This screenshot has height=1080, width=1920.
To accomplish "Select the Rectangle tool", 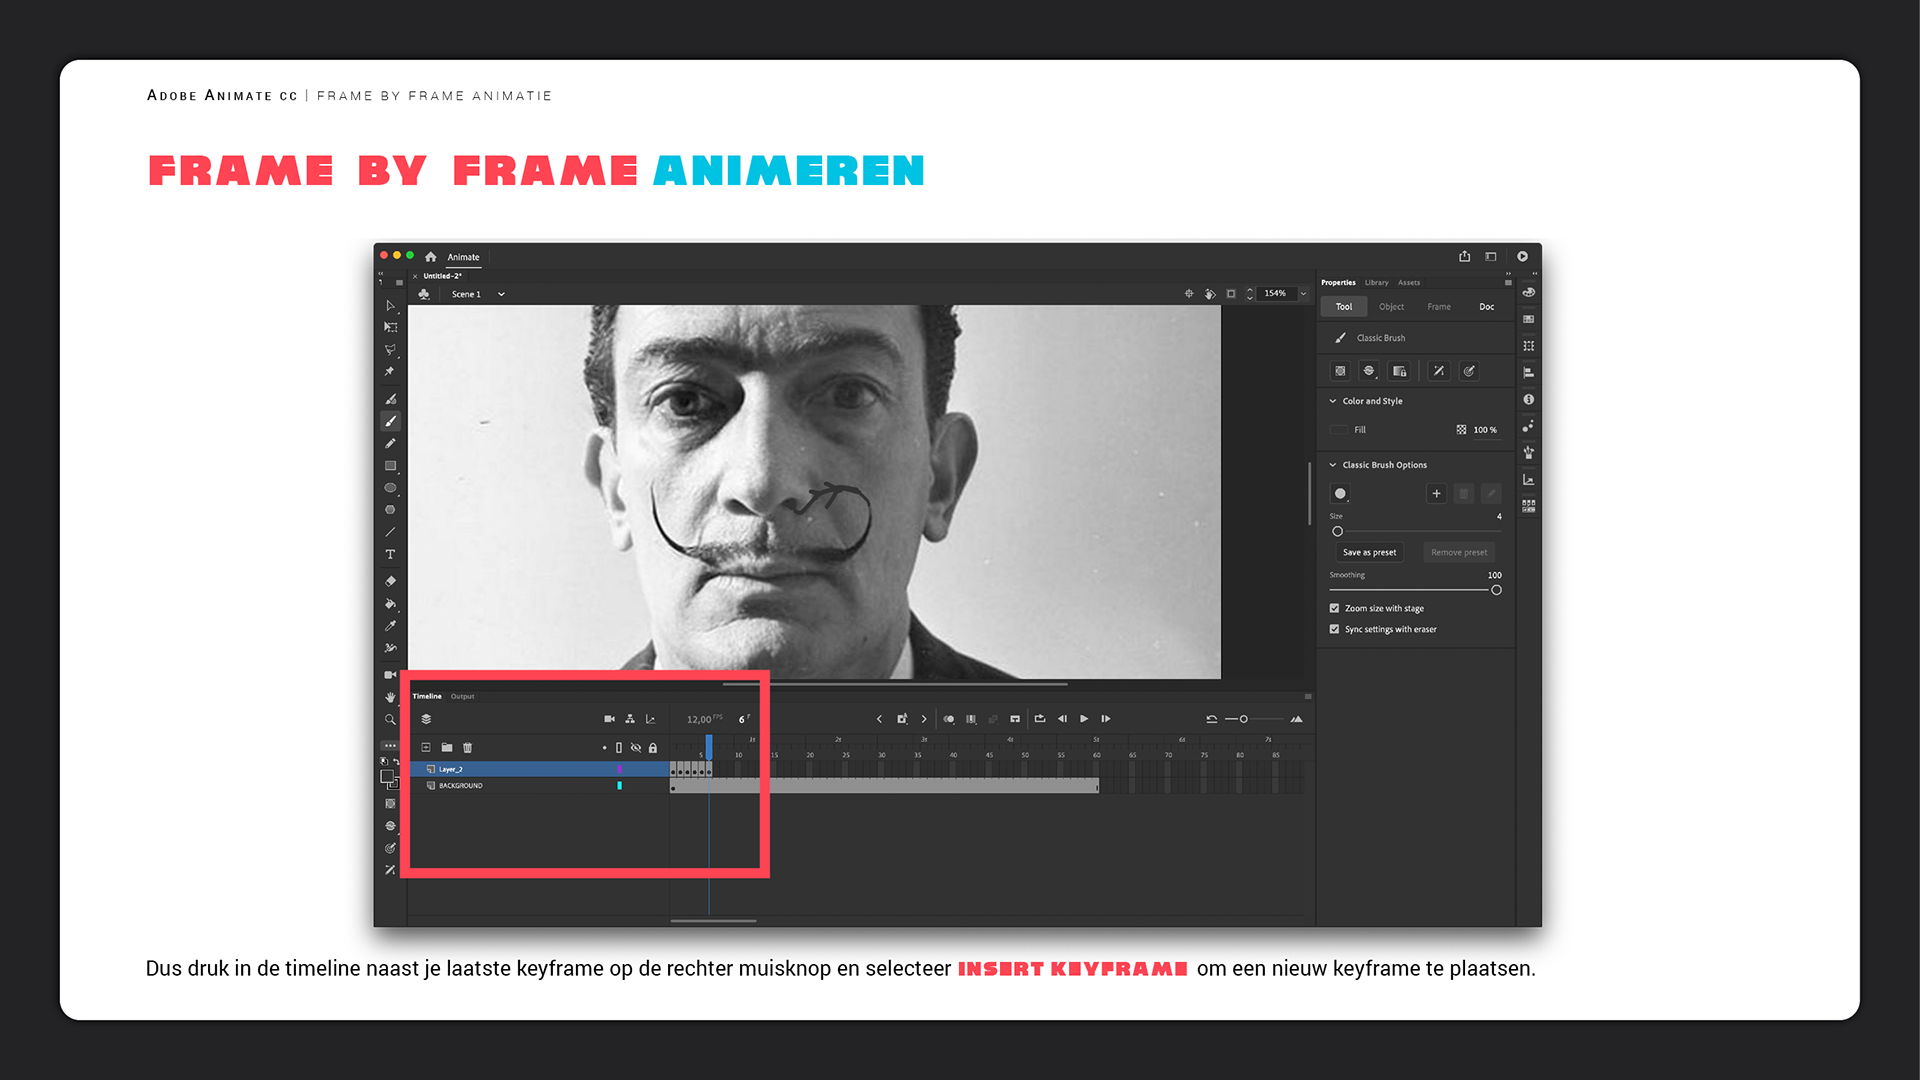I will 390,466.
